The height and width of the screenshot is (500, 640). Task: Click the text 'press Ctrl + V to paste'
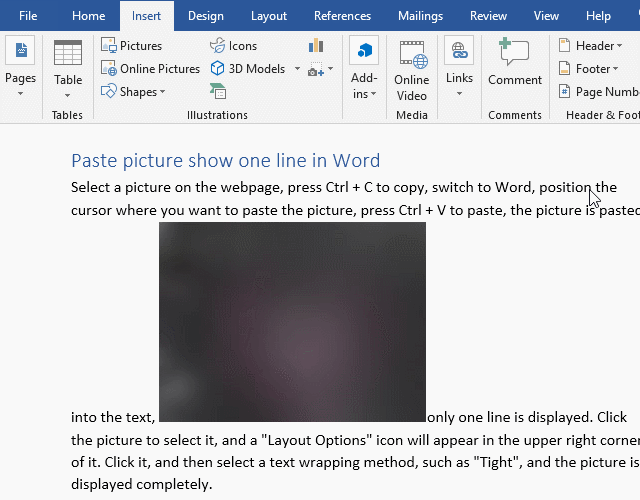[x=433, y=211]
